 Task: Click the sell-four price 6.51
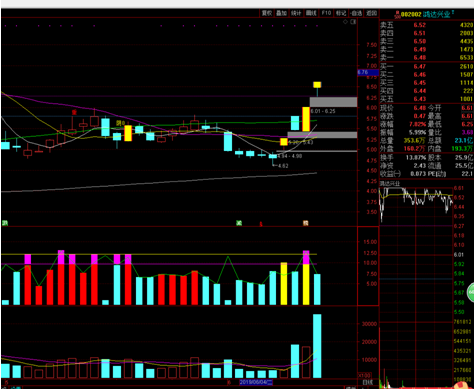pos(420,33)
